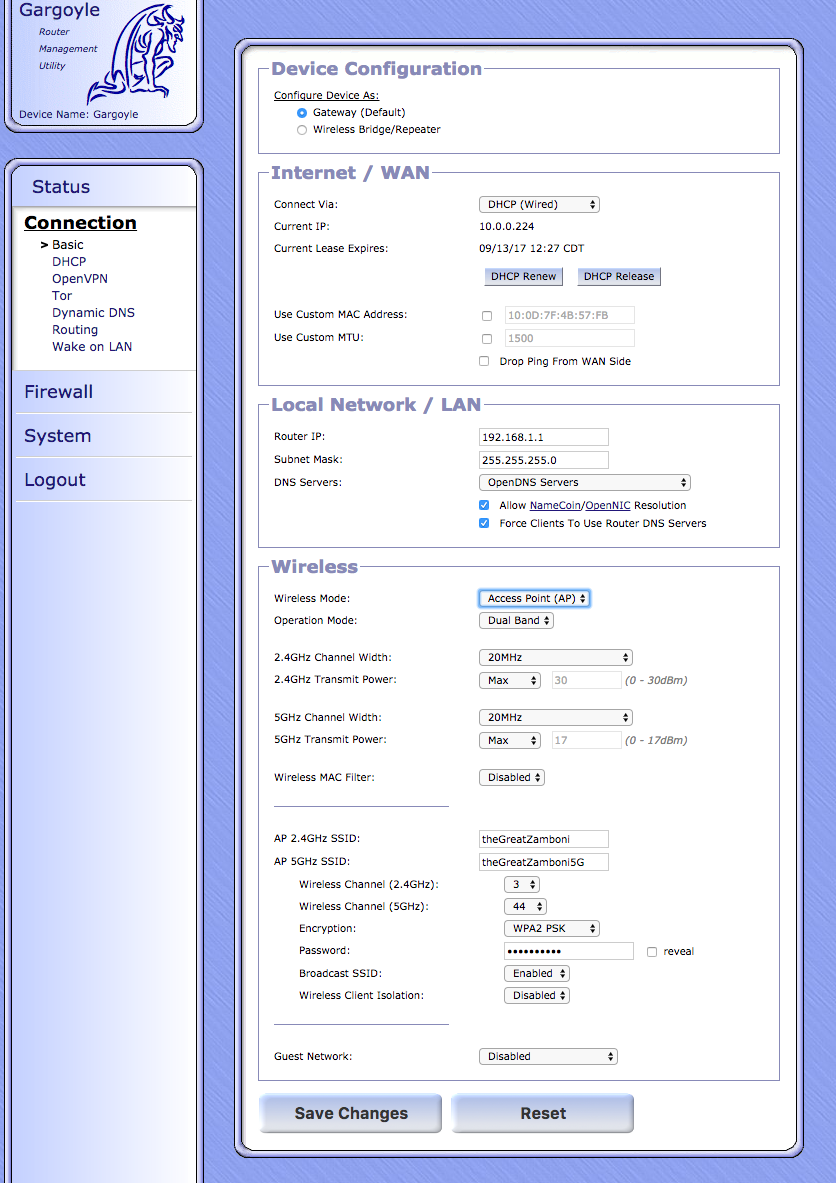The height and width of the screenshot is (1183, 836).
Task: Open the Broadcast SSID dropdown
Action: tap(536, 973)
